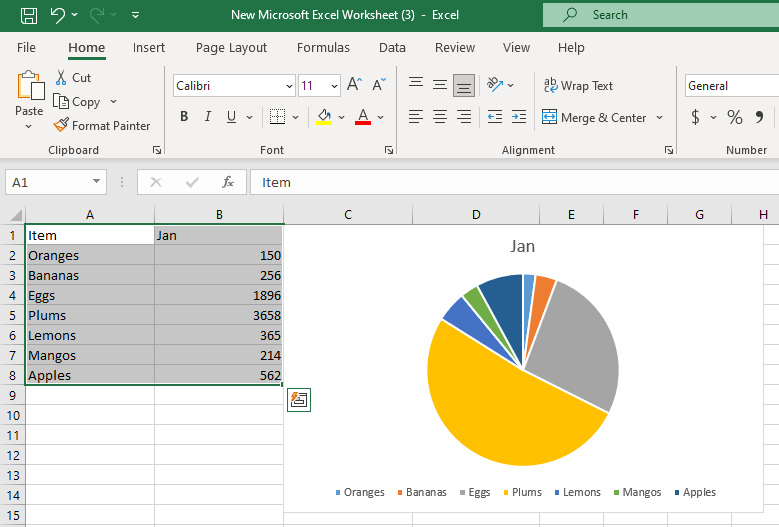Open the Insert ribbon tab
This screenshot has height=527, width=779.
click(x=149, y=48)
